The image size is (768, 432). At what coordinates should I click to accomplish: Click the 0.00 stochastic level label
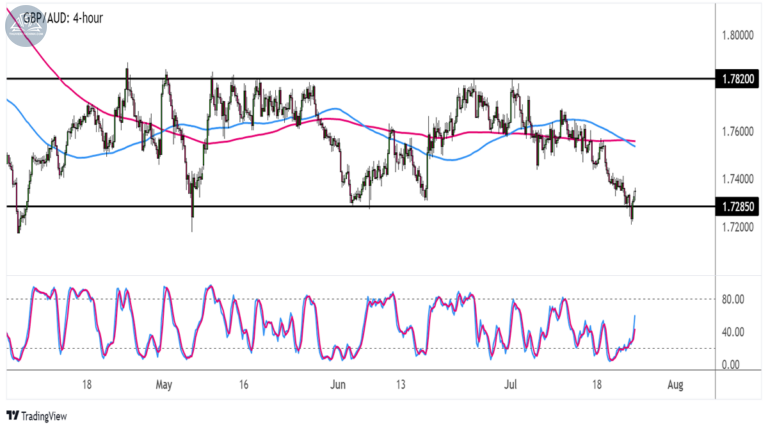[x=730, y=365]
